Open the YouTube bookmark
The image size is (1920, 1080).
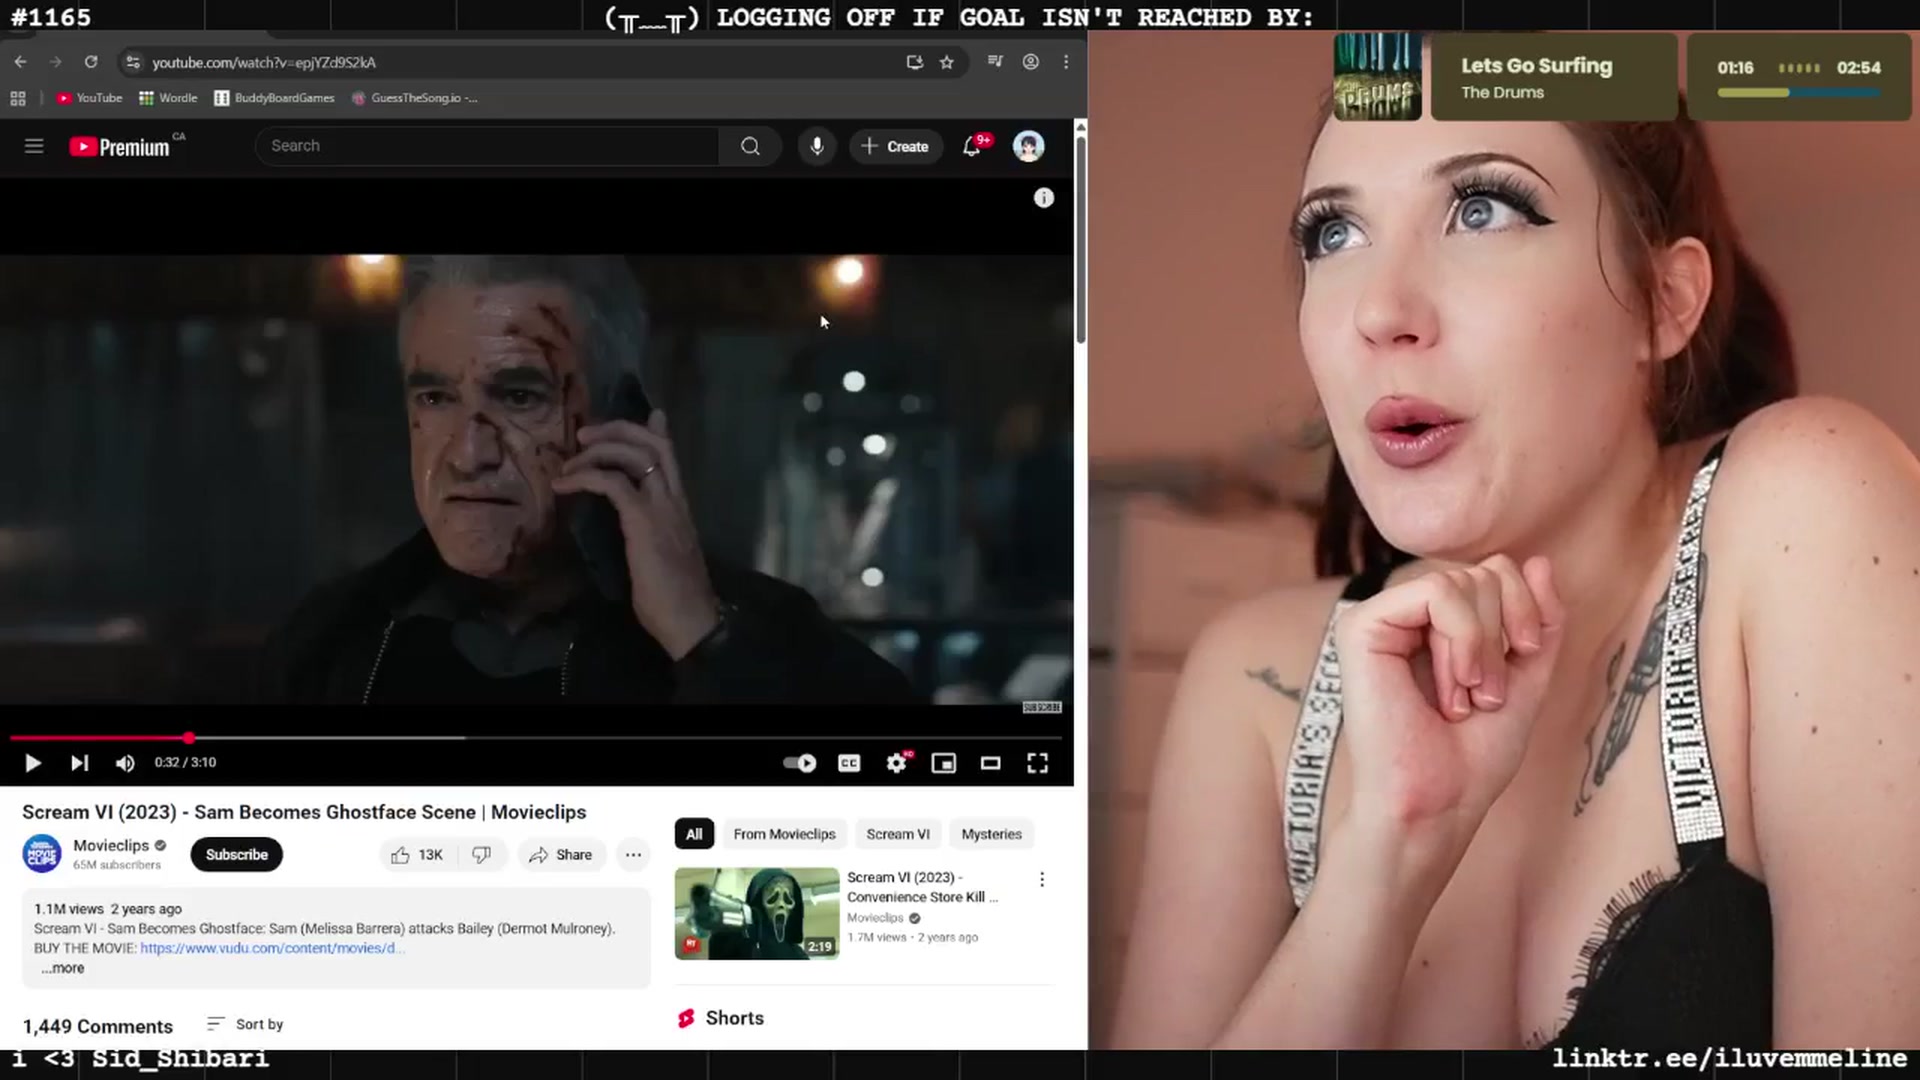click(89, 98)
